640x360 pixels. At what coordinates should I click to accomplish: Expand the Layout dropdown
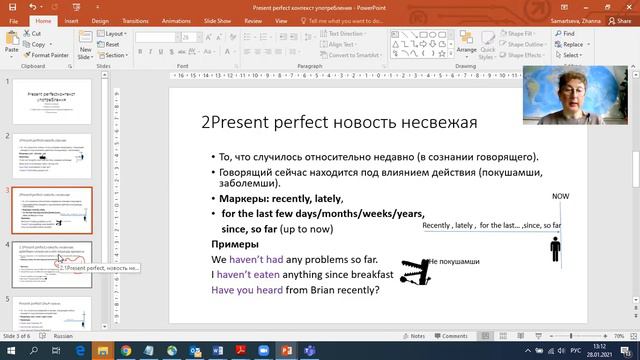[112, 33]
